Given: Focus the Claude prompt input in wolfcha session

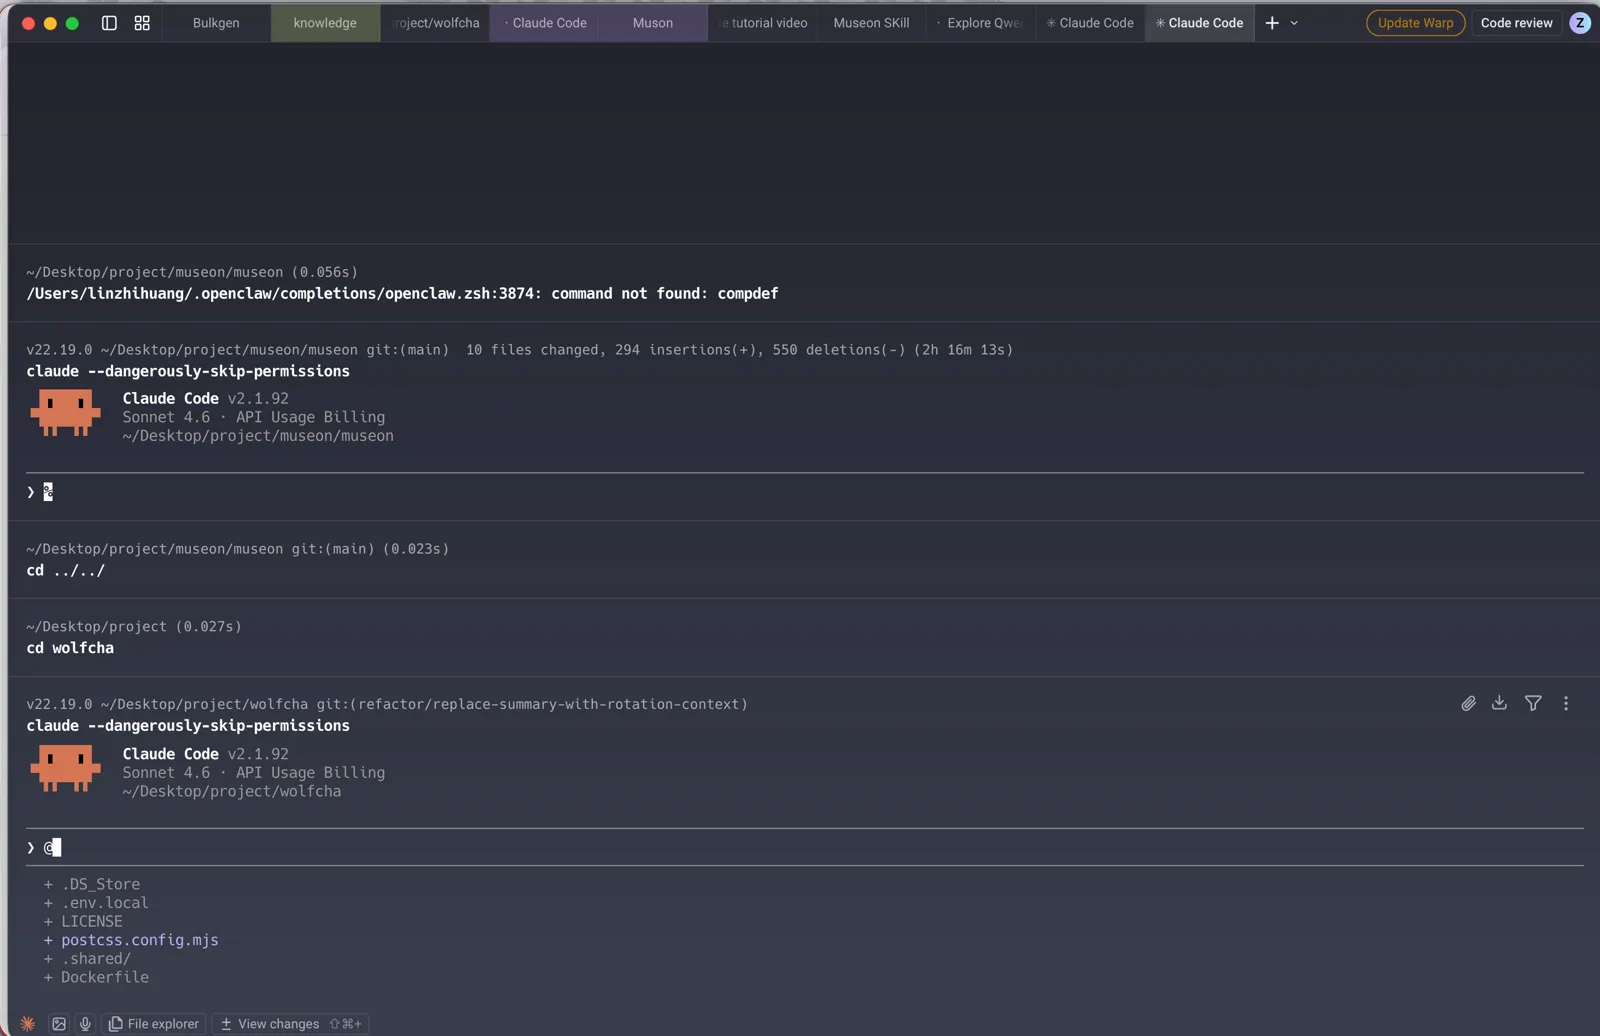Looking at the screenshot, I should (805, 848).
